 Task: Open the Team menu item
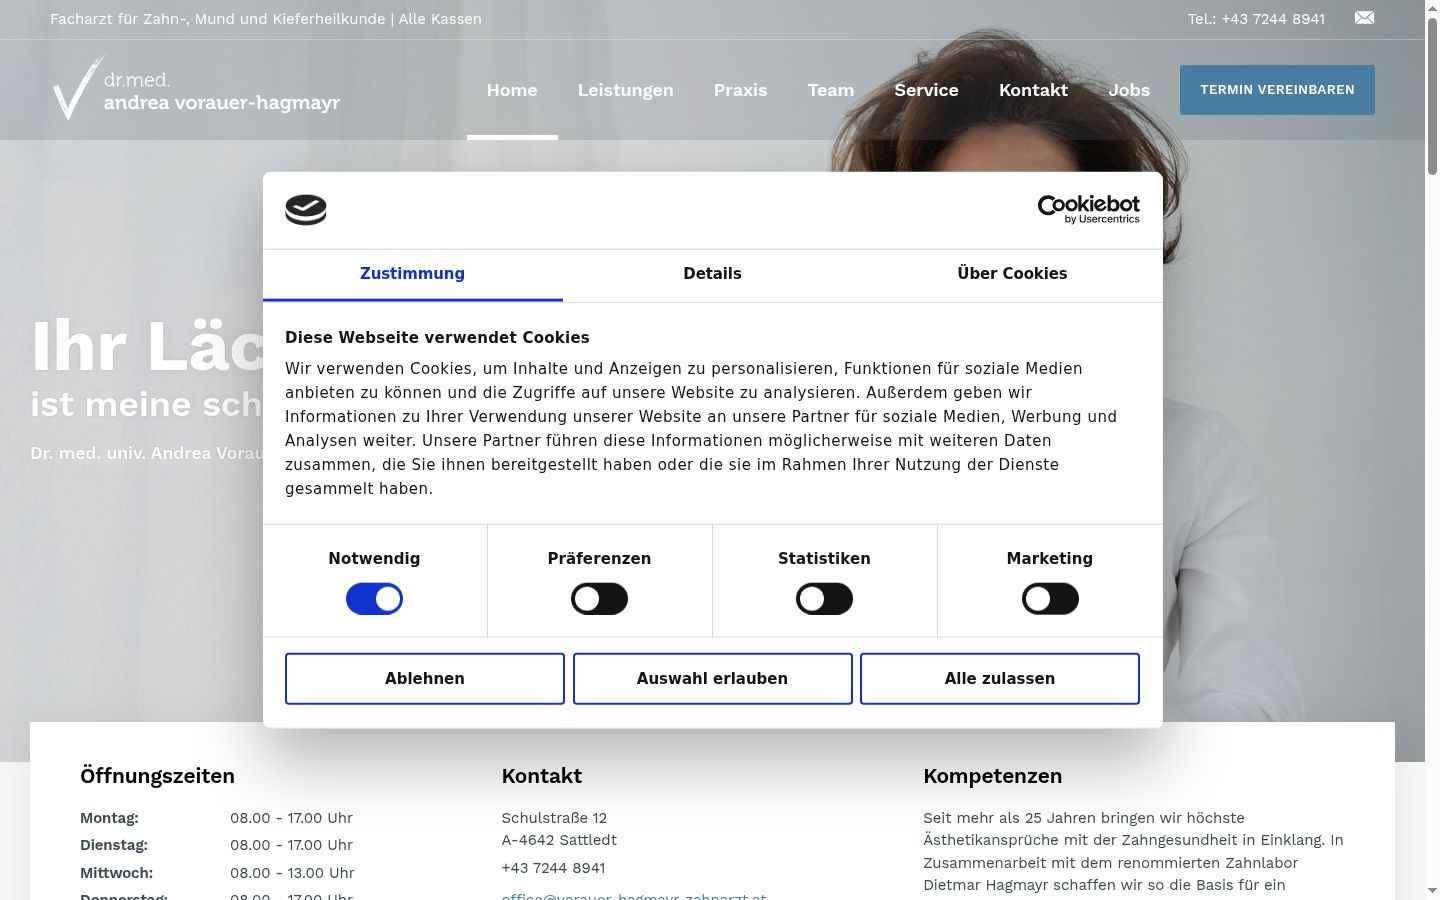click(831, 90)
